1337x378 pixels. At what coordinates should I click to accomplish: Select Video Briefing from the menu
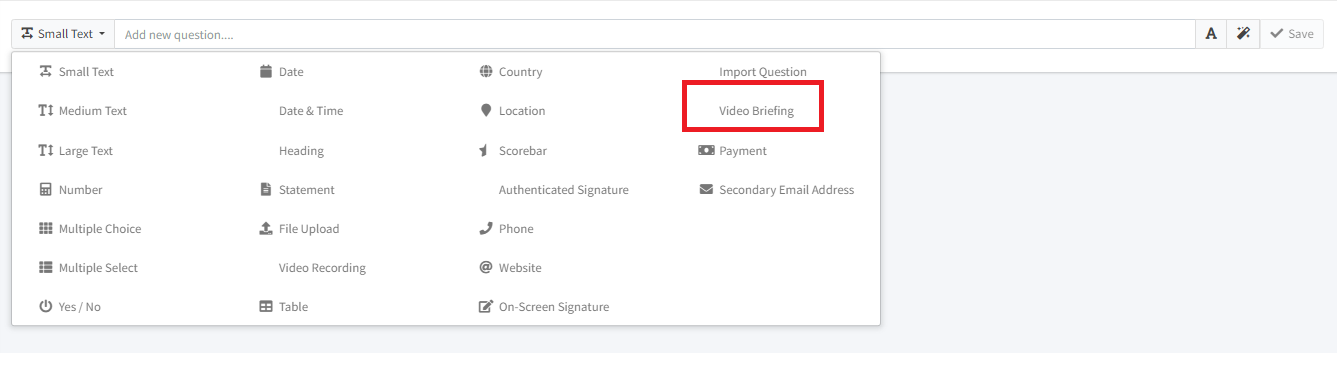coord(756,111)
